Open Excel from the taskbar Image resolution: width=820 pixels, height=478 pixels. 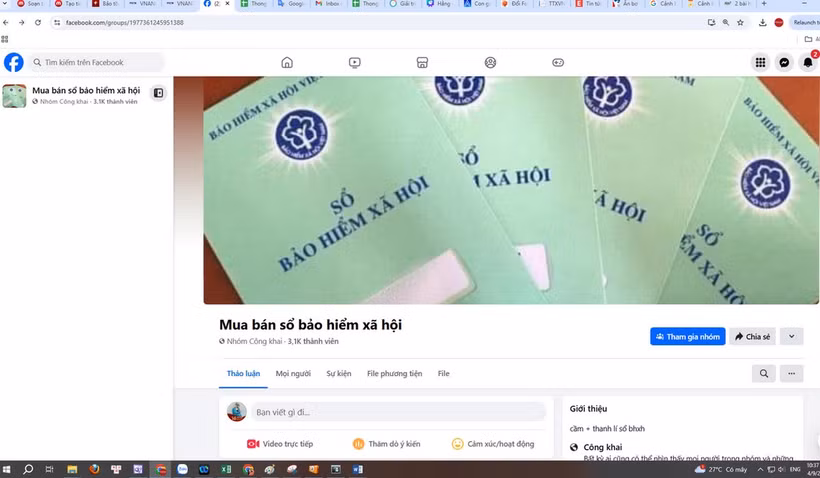226,469
